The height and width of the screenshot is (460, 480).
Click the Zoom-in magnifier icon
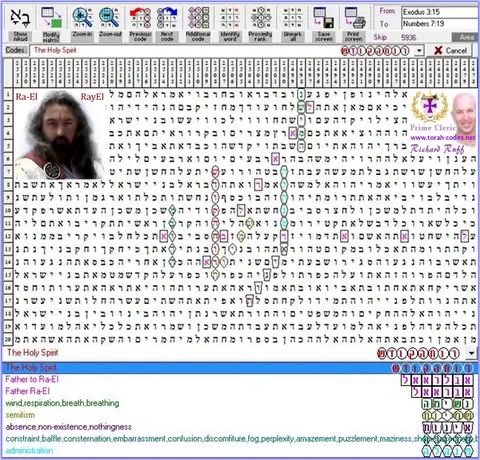click(82, 18)
